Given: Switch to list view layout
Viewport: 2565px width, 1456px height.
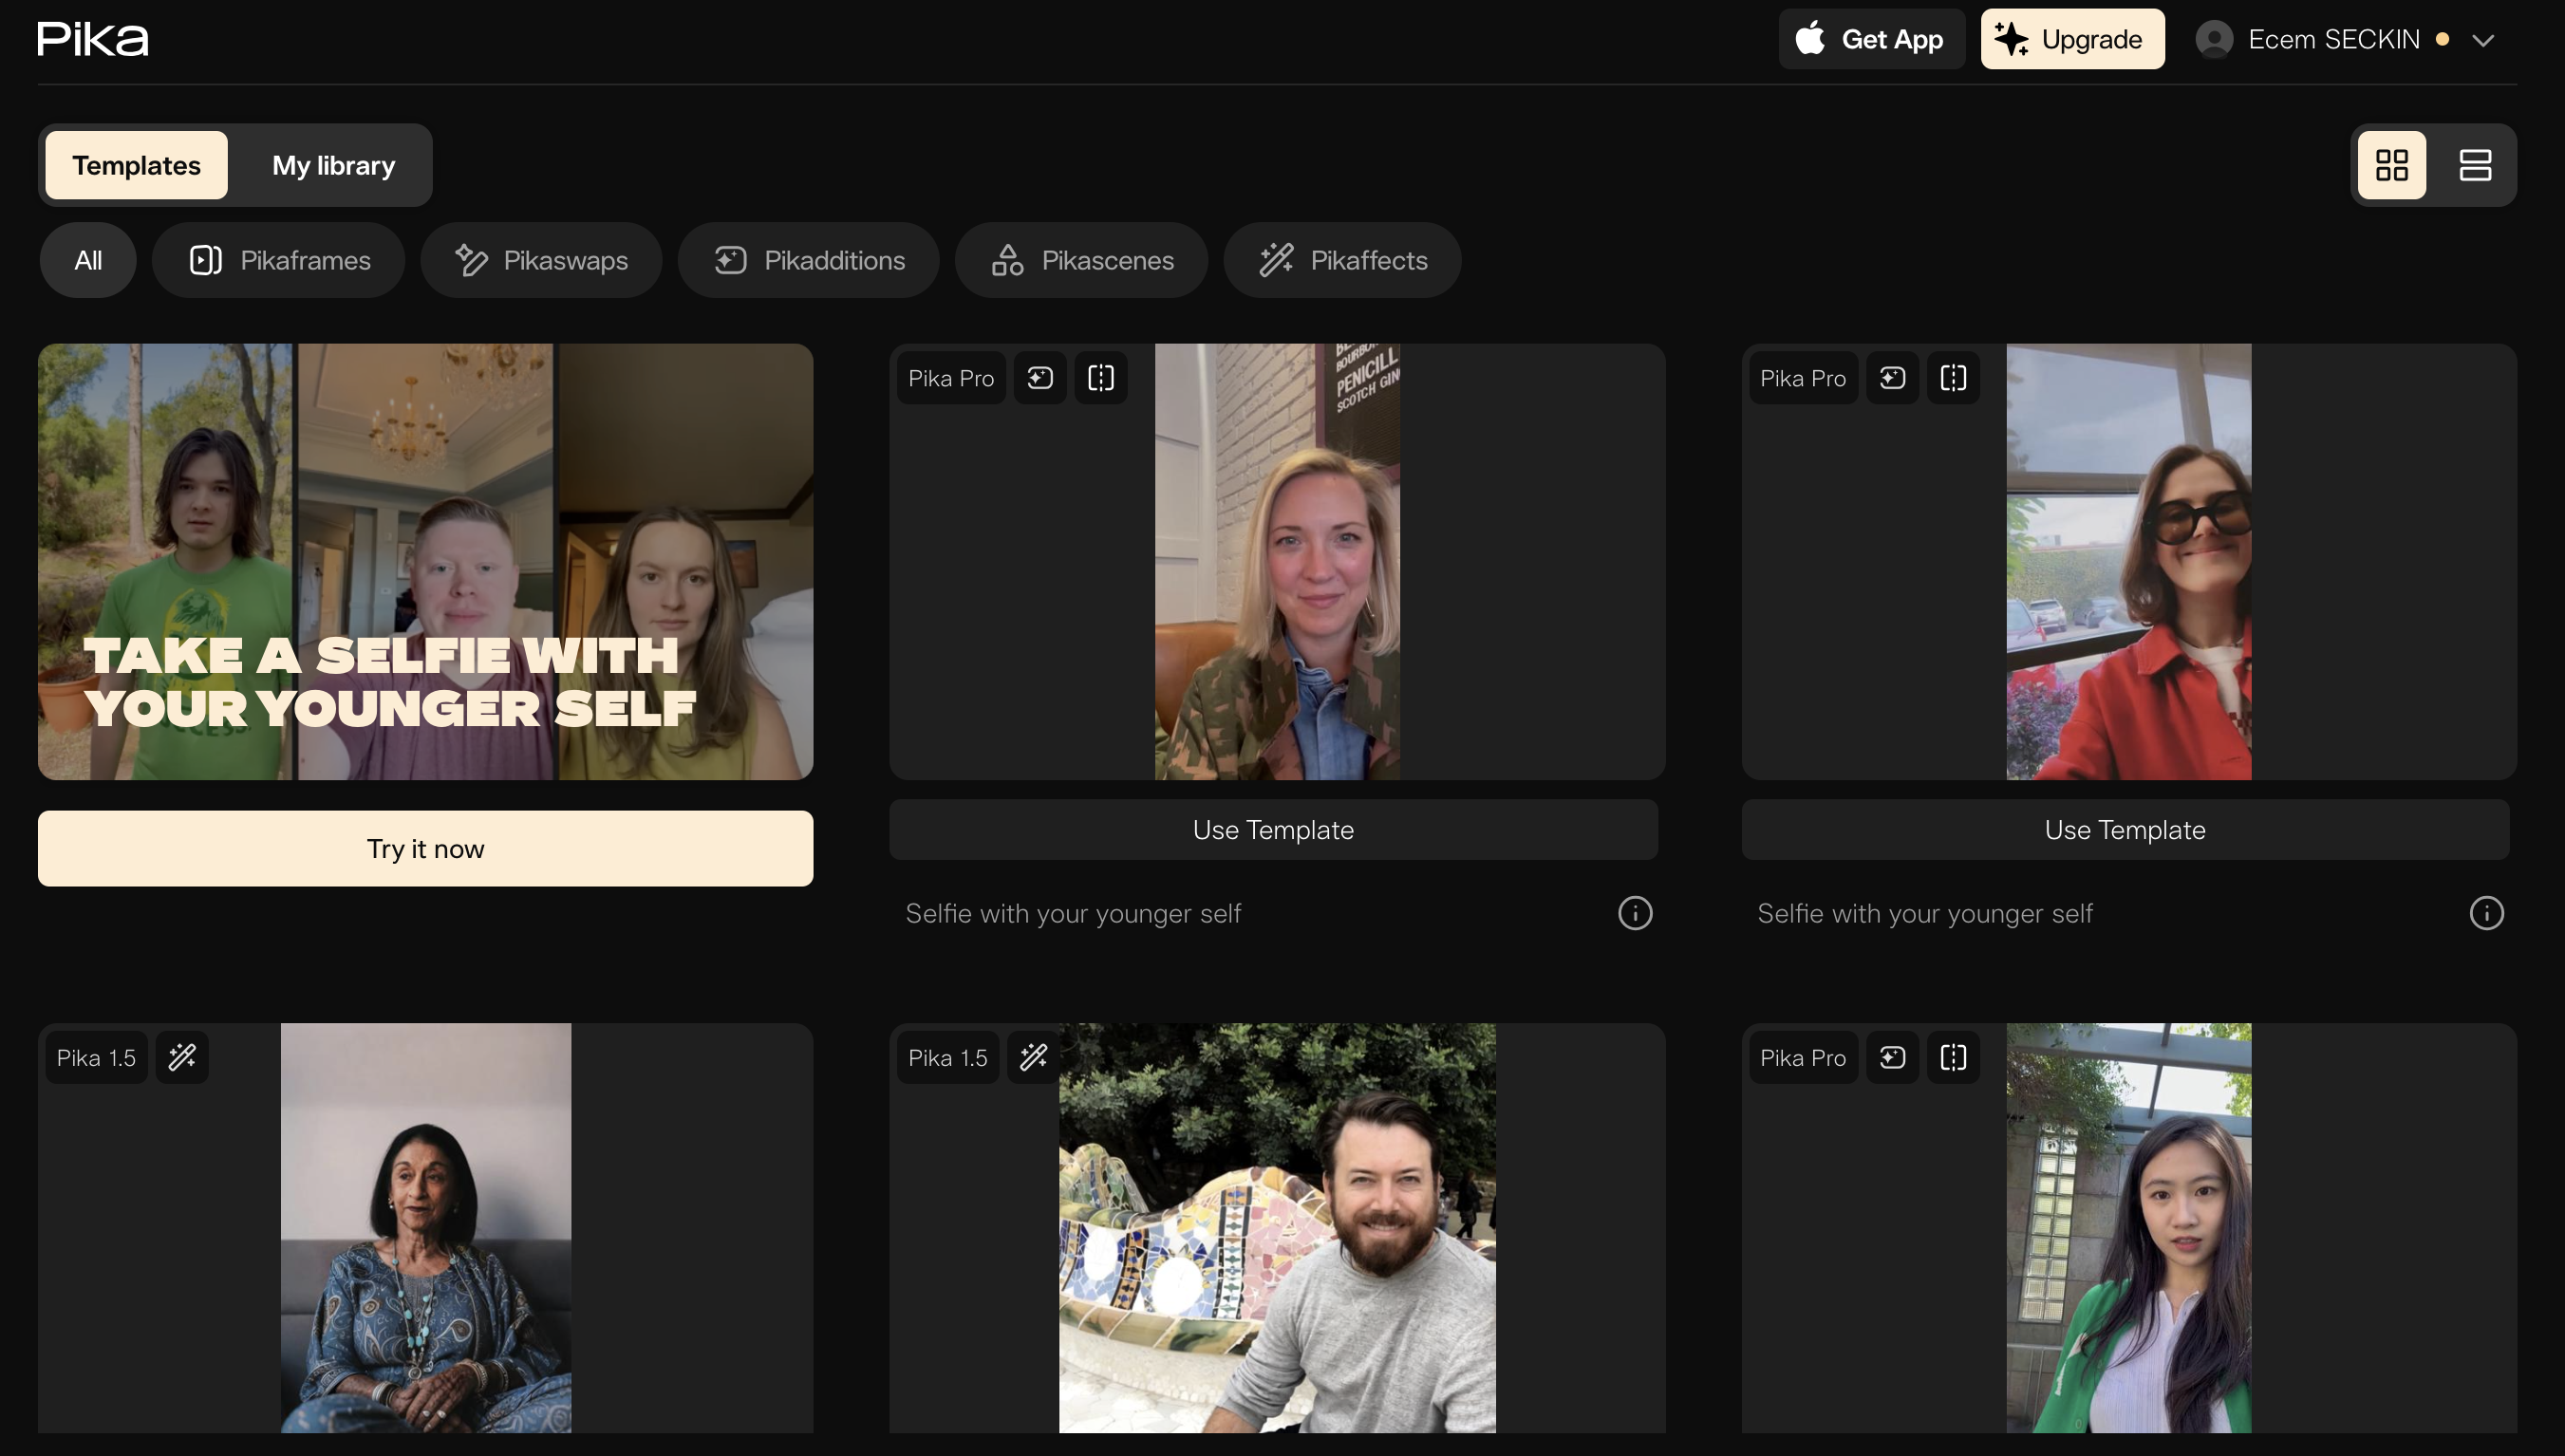Looking at the screenshot, I should (2475, 165).
